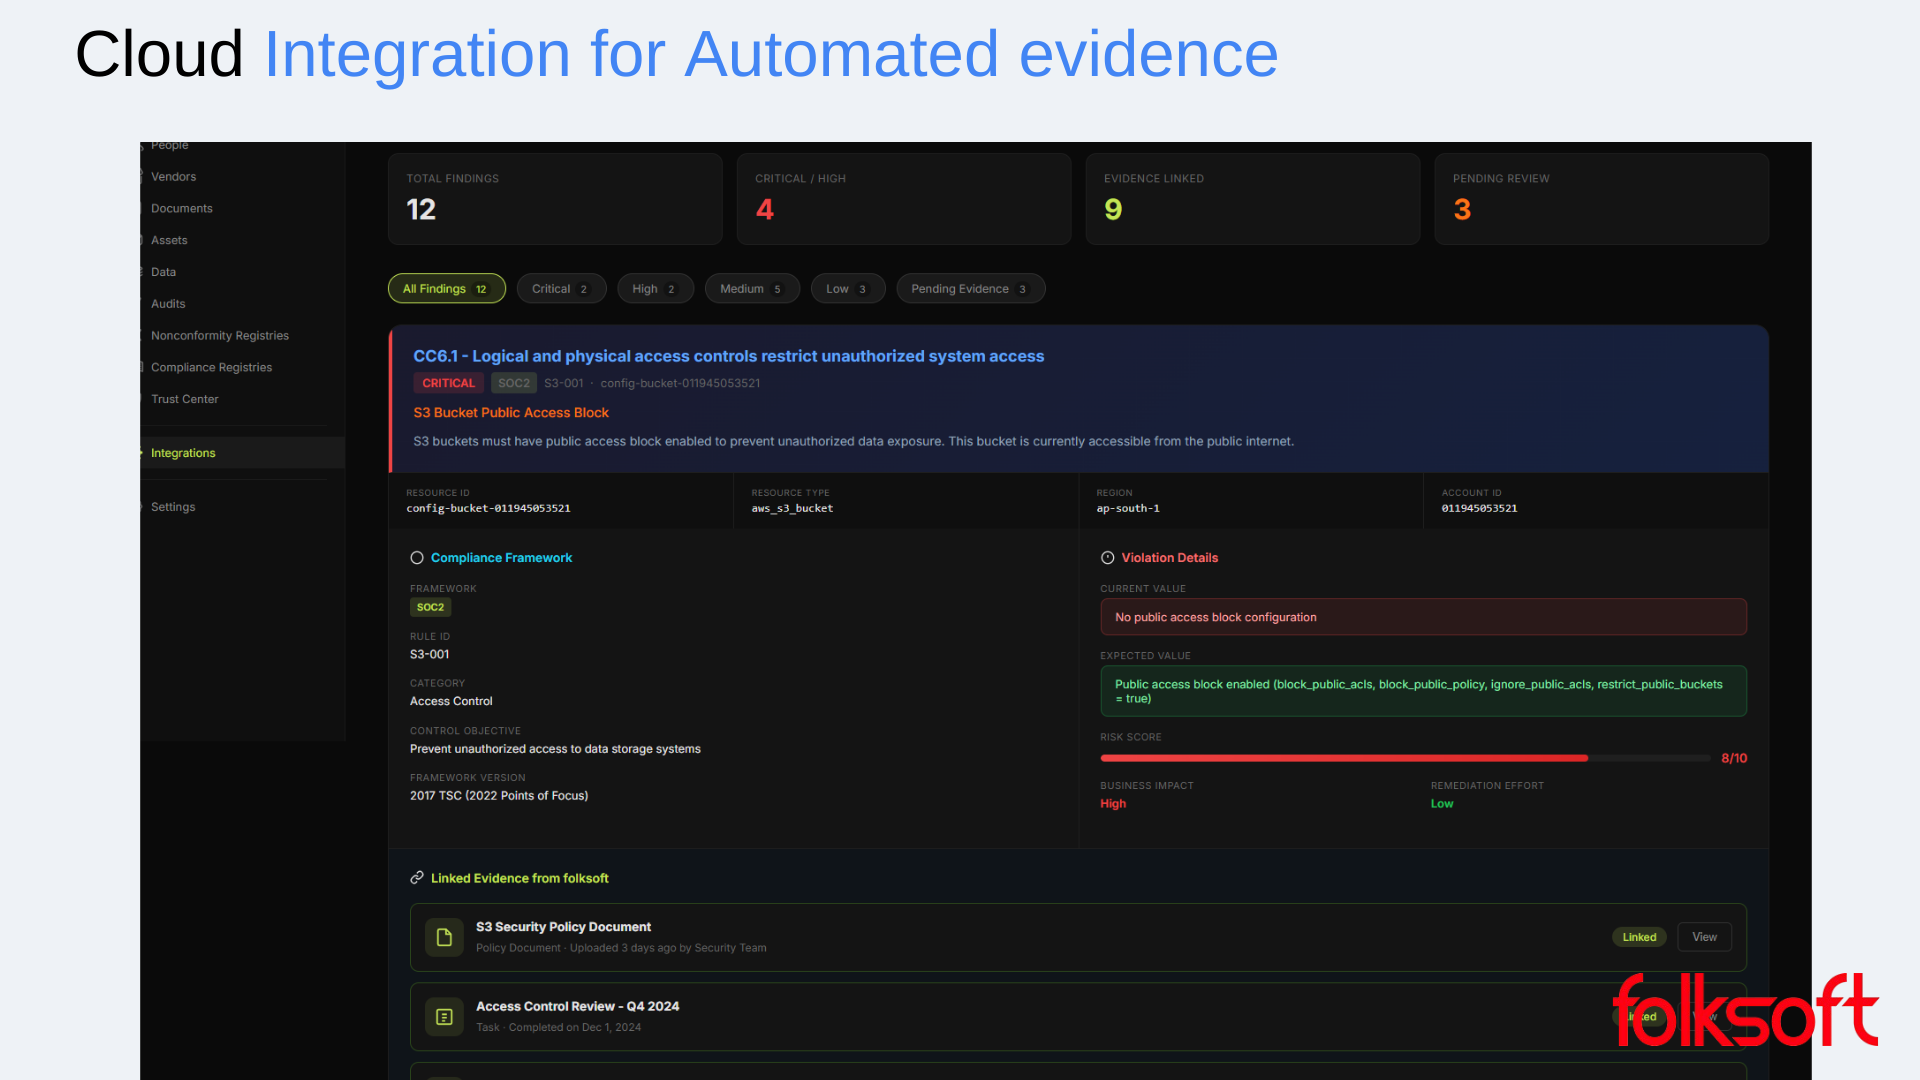Open the CC6.1 finding title link

[x=728, y=356]
